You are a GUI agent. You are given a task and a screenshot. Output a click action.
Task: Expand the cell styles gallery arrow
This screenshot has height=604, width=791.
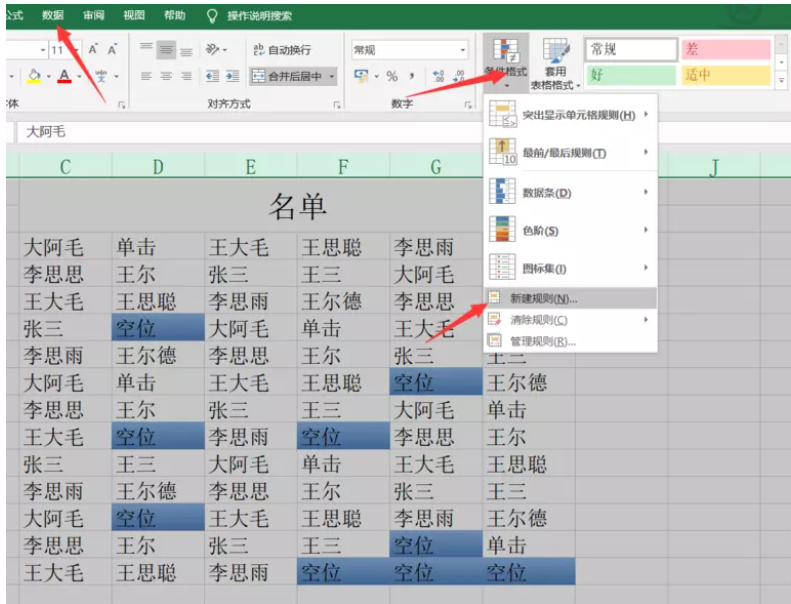(x=781, y=80)
